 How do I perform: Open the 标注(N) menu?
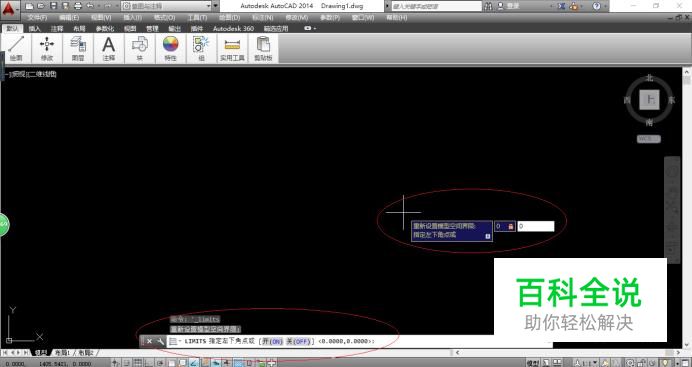coord(263,18)
